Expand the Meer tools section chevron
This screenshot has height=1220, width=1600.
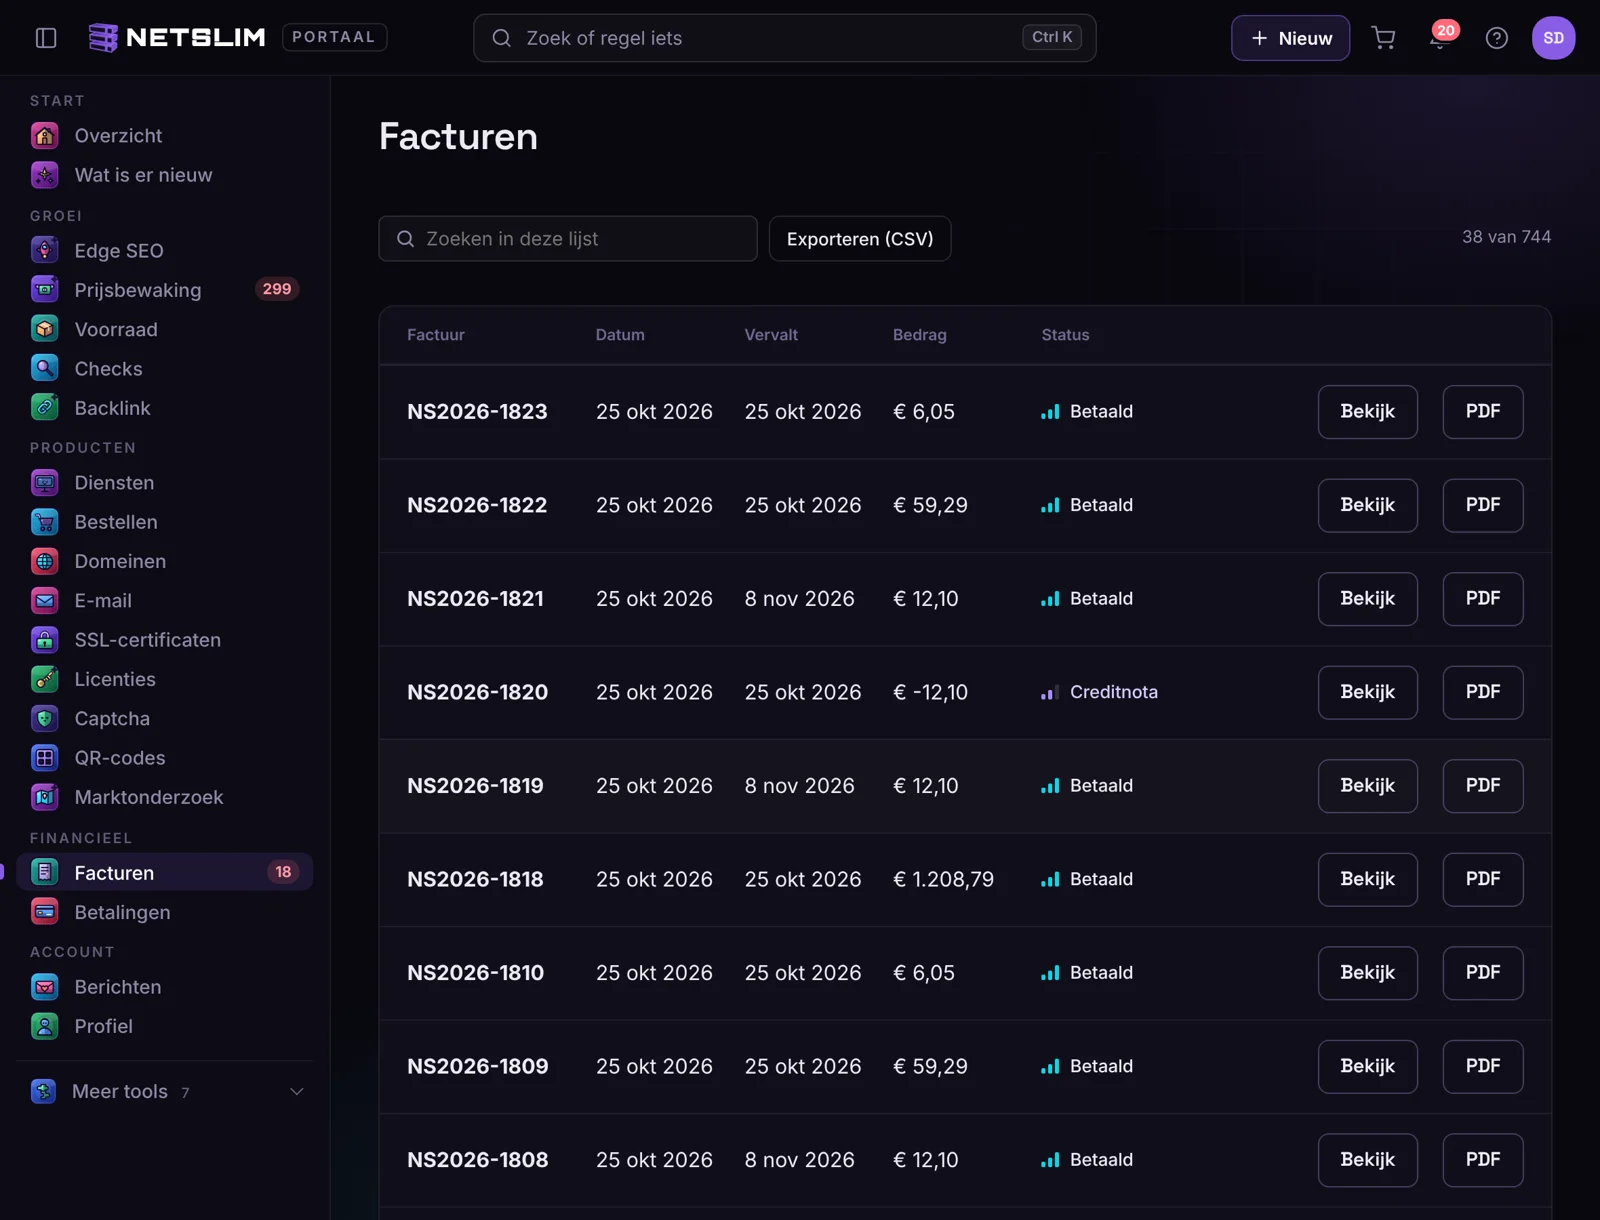[x=297, y=1092]
